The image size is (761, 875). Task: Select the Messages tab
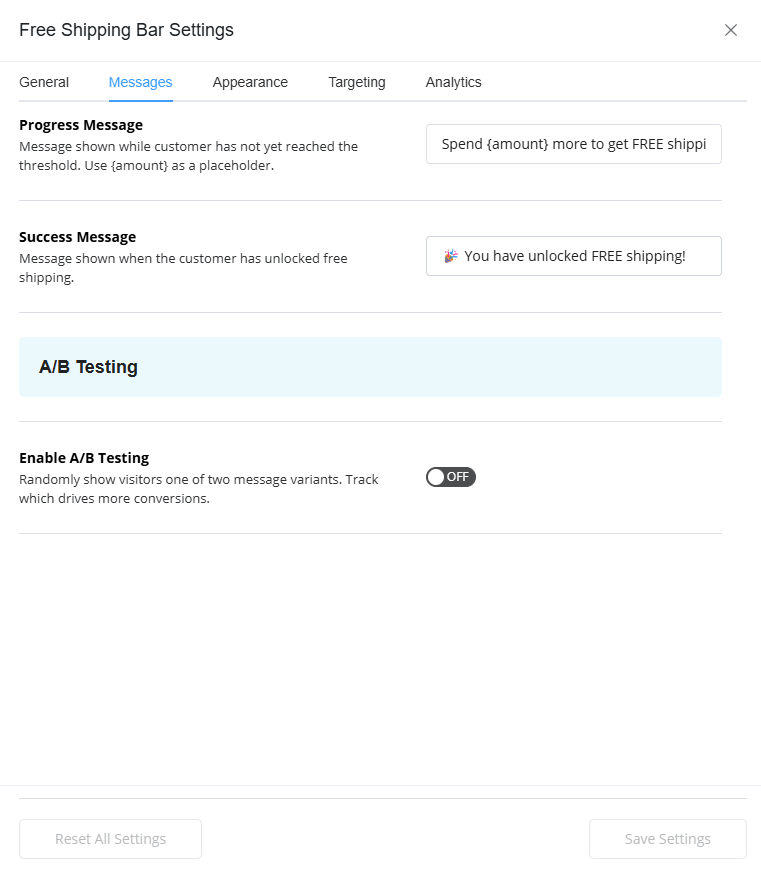pyautogui.click(x=141, y=82)
